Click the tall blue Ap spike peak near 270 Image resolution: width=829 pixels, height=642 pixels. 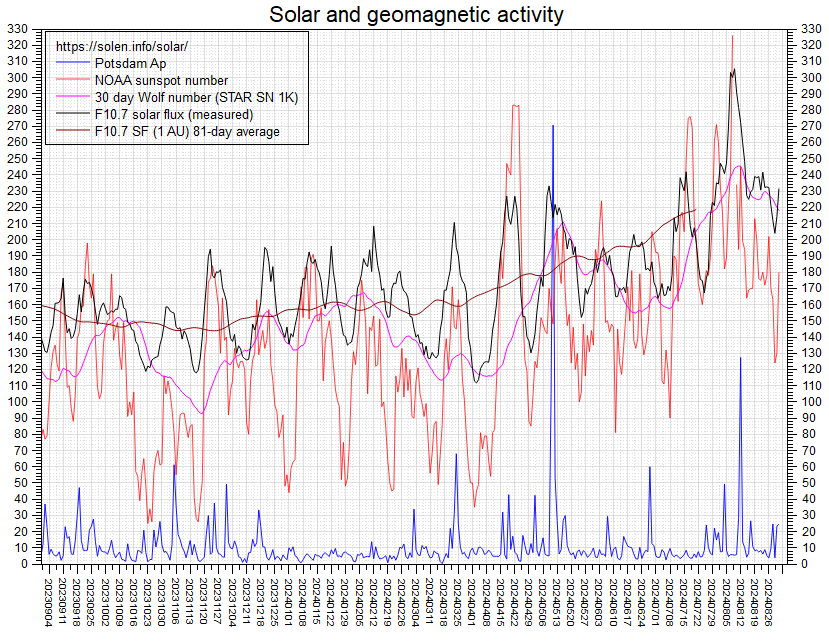click(553, 126)
